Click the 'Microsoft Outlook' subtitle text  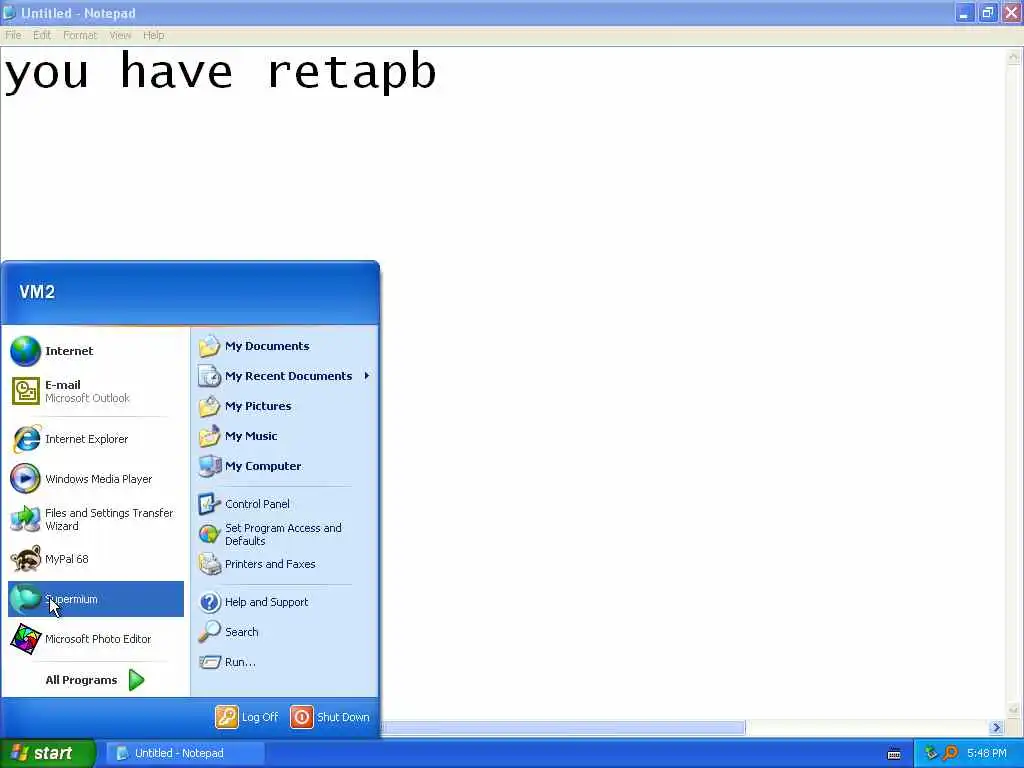click(x=88, y=398)
